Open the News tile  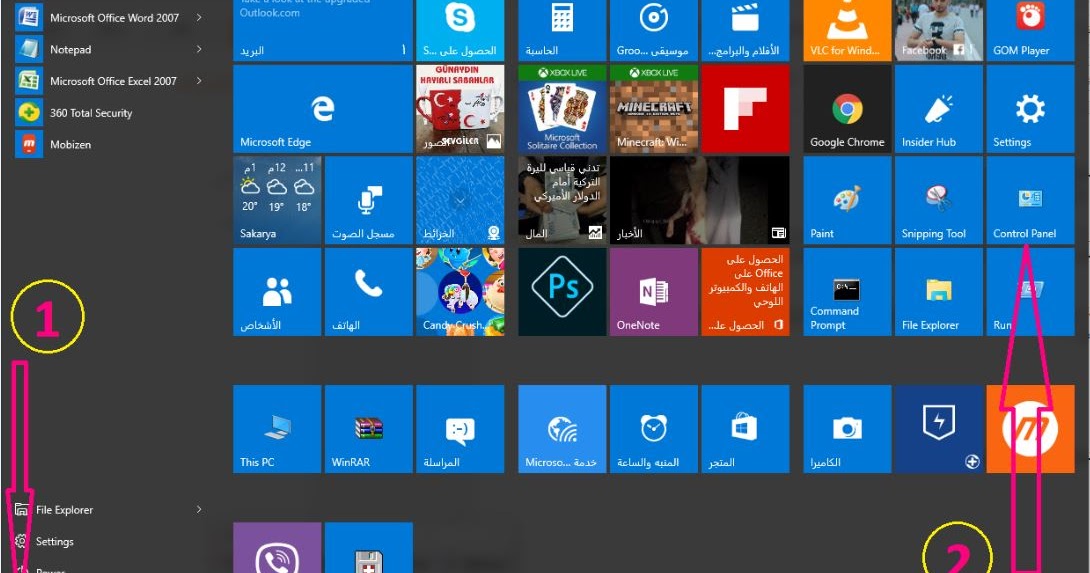coord(699,200)
